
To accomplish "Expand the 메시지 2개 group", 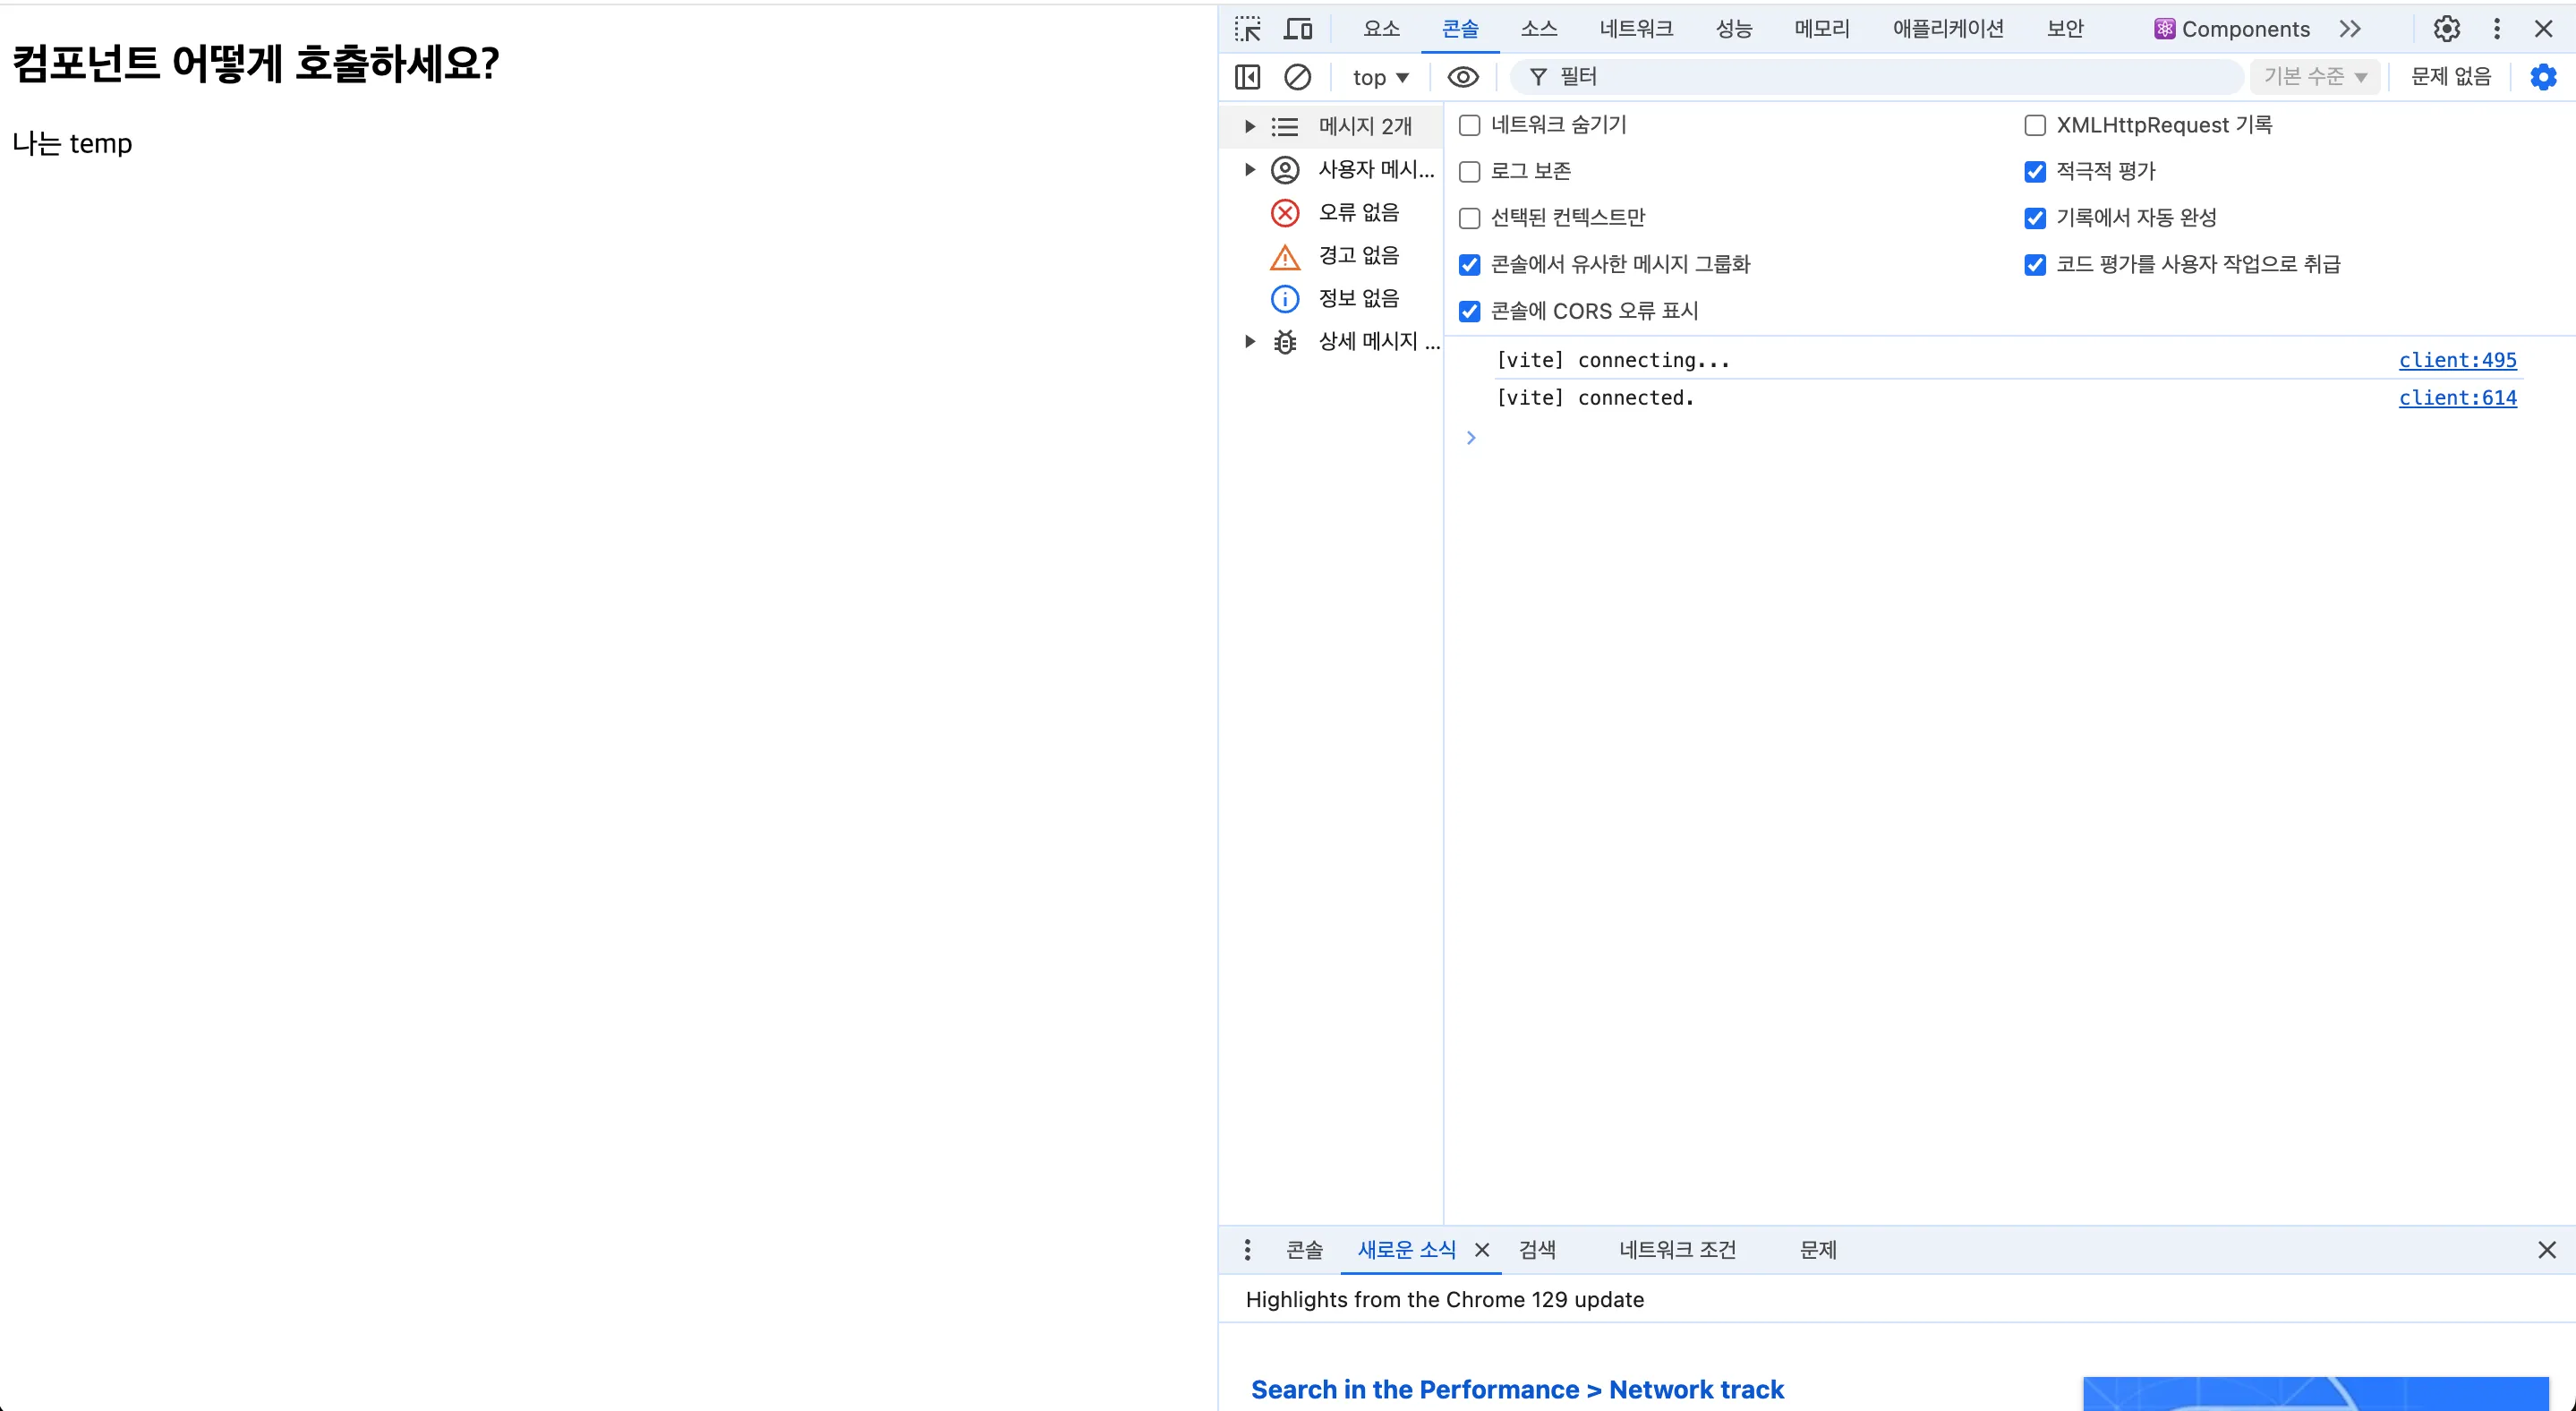I will point(1249,126).
